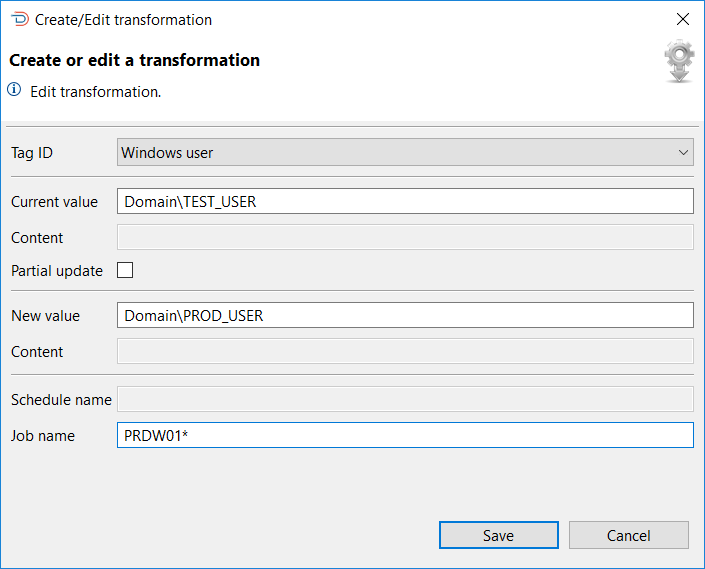This screenshot has width=705, height=569.
Task: Click the Content field under New value
Action: click(405, 351)
